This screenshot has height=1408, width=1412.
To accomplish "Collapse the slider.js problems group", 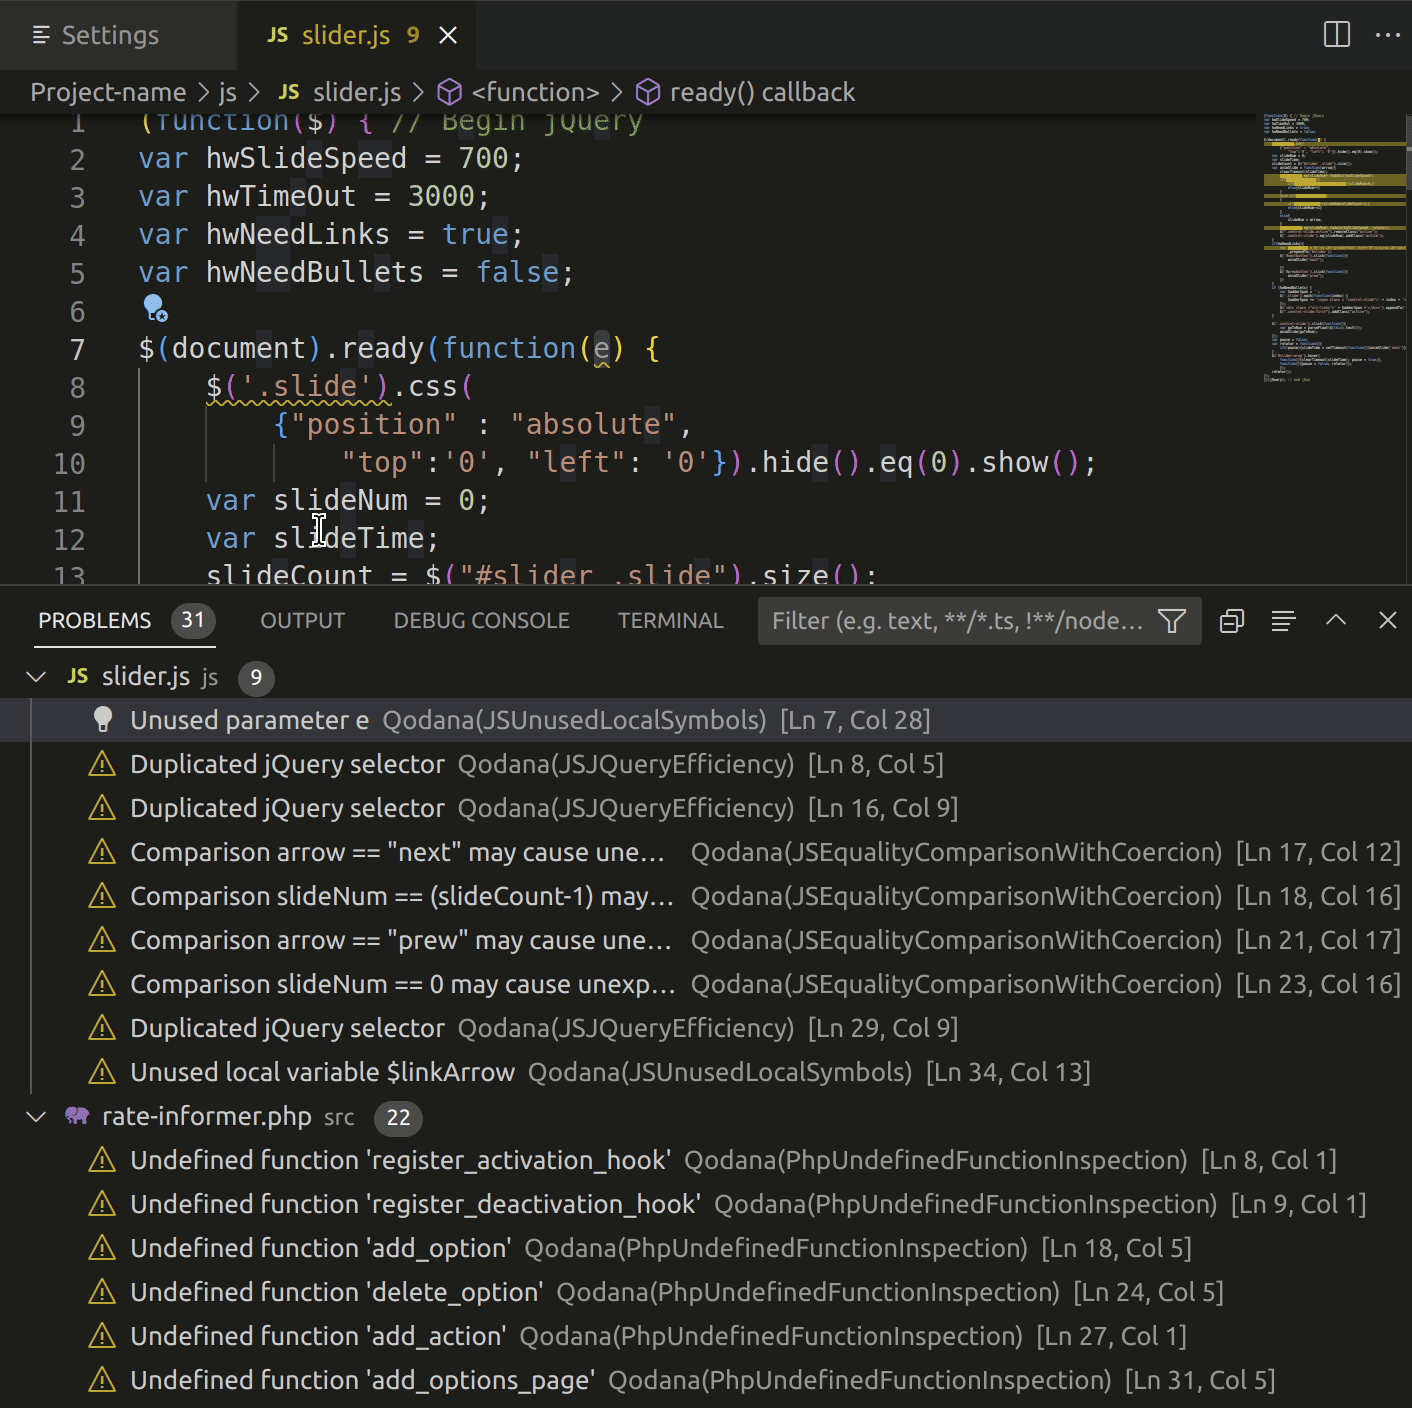I will click(x=36, y=676).
